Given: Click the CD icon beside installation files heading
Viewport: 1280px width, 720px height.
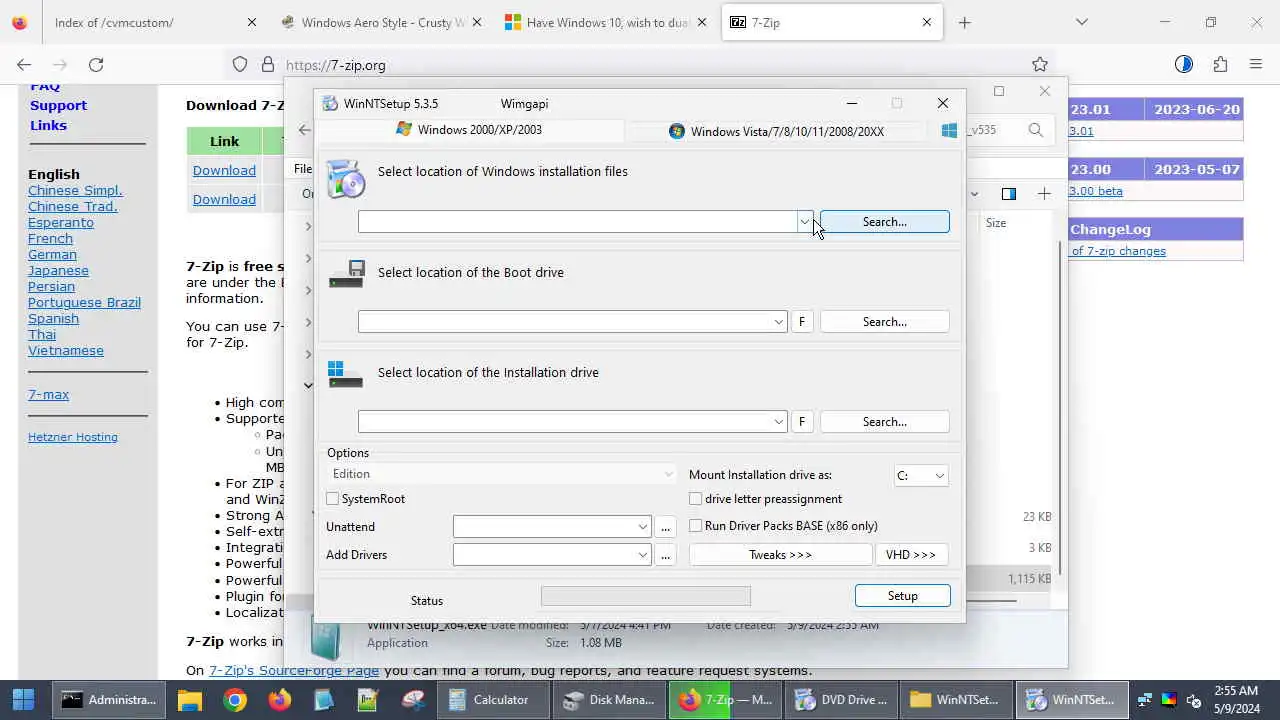Looking at the screenshot, I should (x=346, y=179).
